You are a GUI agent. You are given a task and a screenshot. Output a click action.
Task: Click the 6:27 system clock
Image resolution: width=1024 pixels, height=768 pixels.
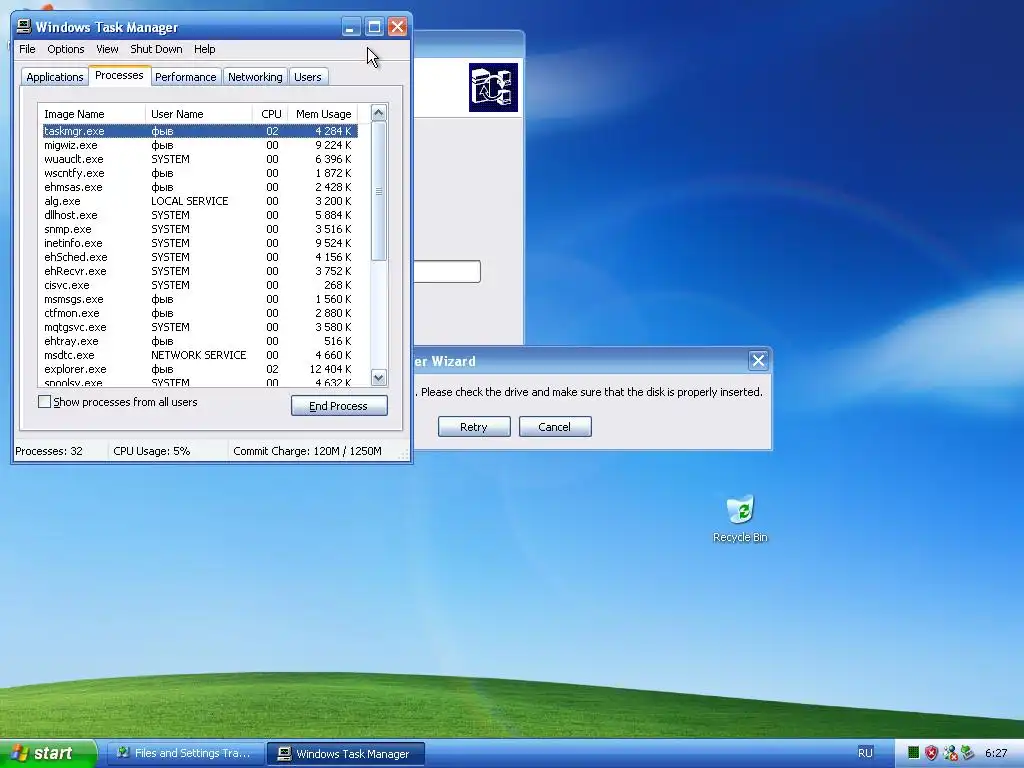996,753
